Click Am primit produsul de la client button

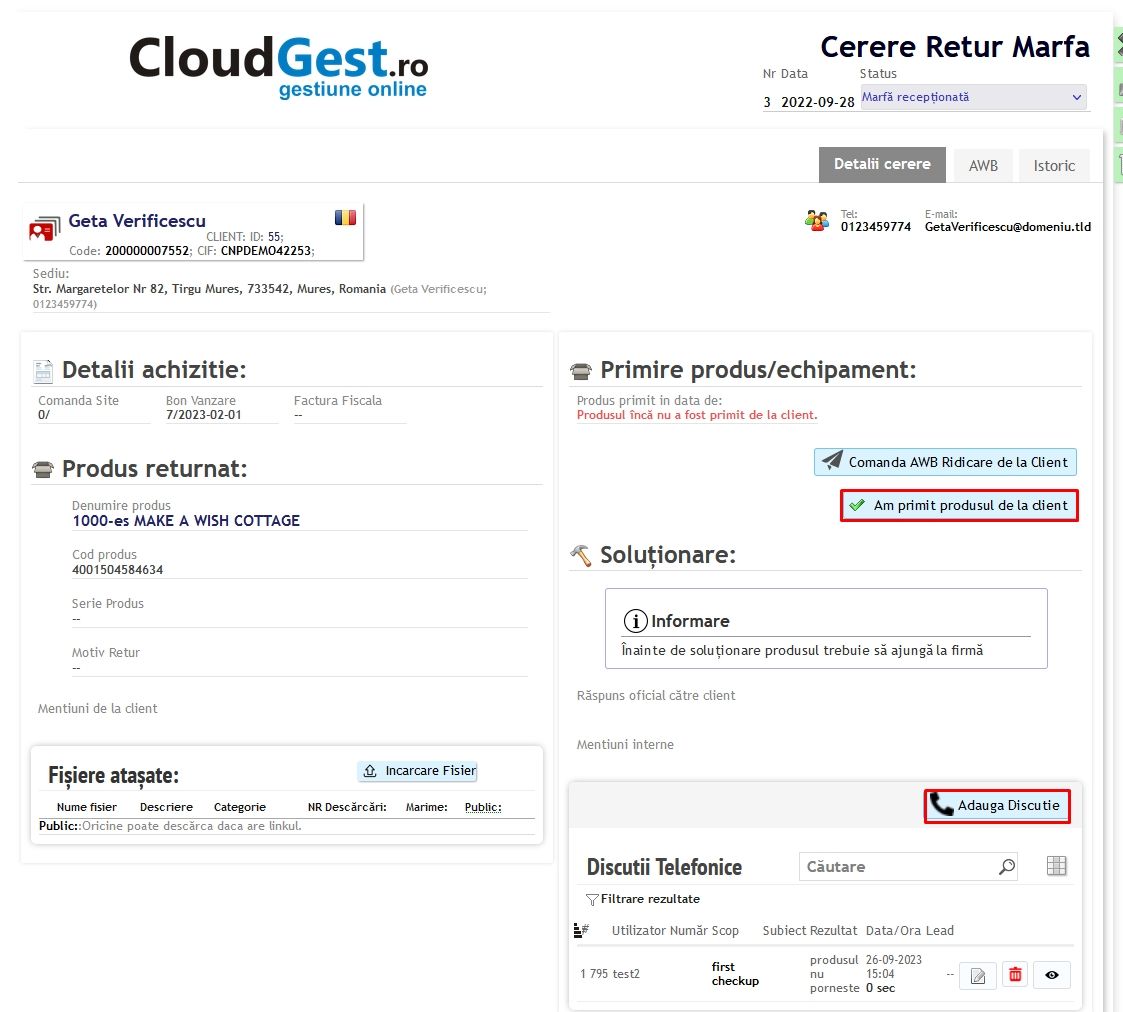(x=959, y=506)
